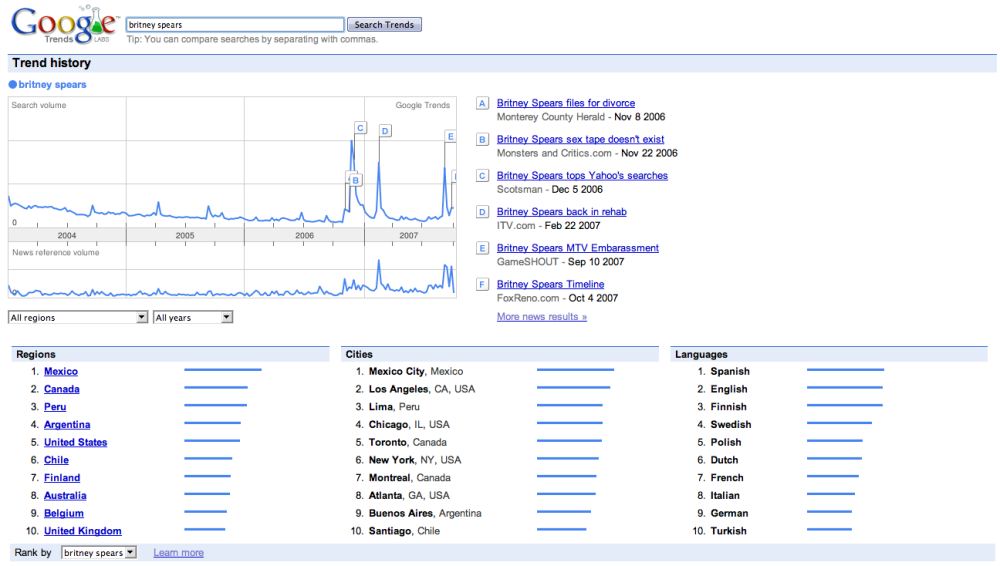Click the Dutch language row
The image size is (1000, 566).
pyautogui.click(x=724, y=460)
